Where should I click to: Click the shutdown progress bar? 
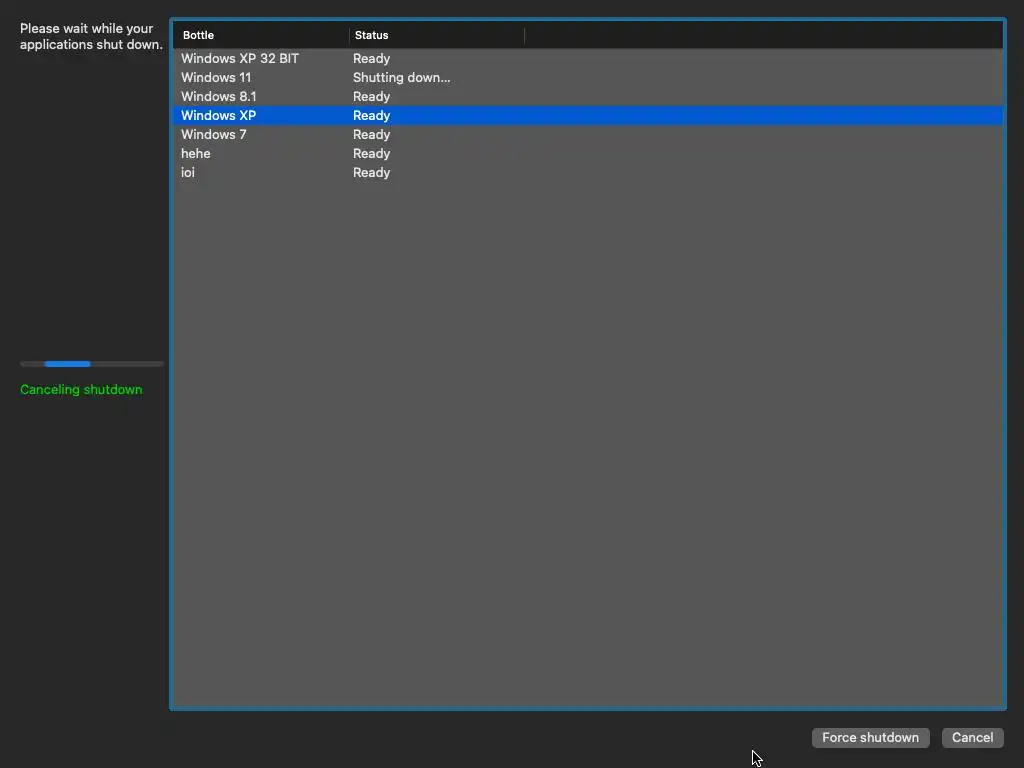point(91,364)
